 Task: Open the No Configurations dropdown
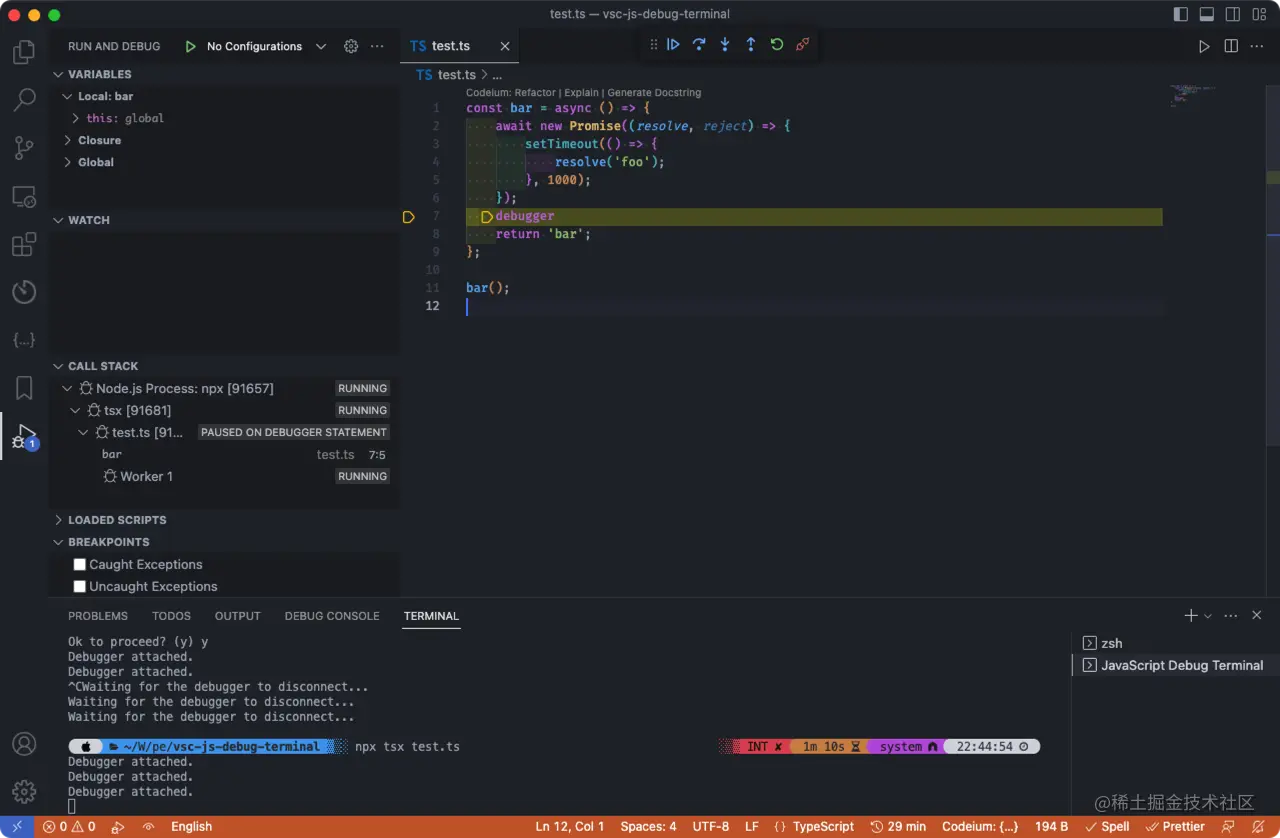[266, 46]
